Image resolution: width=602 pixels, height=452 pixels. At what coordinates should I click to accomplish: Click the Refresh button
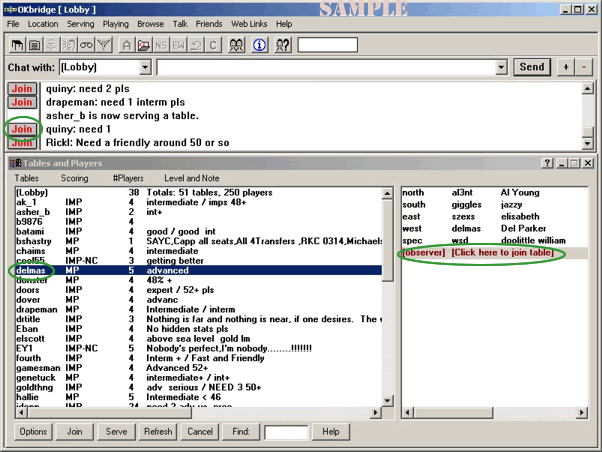tap(158, 432)
